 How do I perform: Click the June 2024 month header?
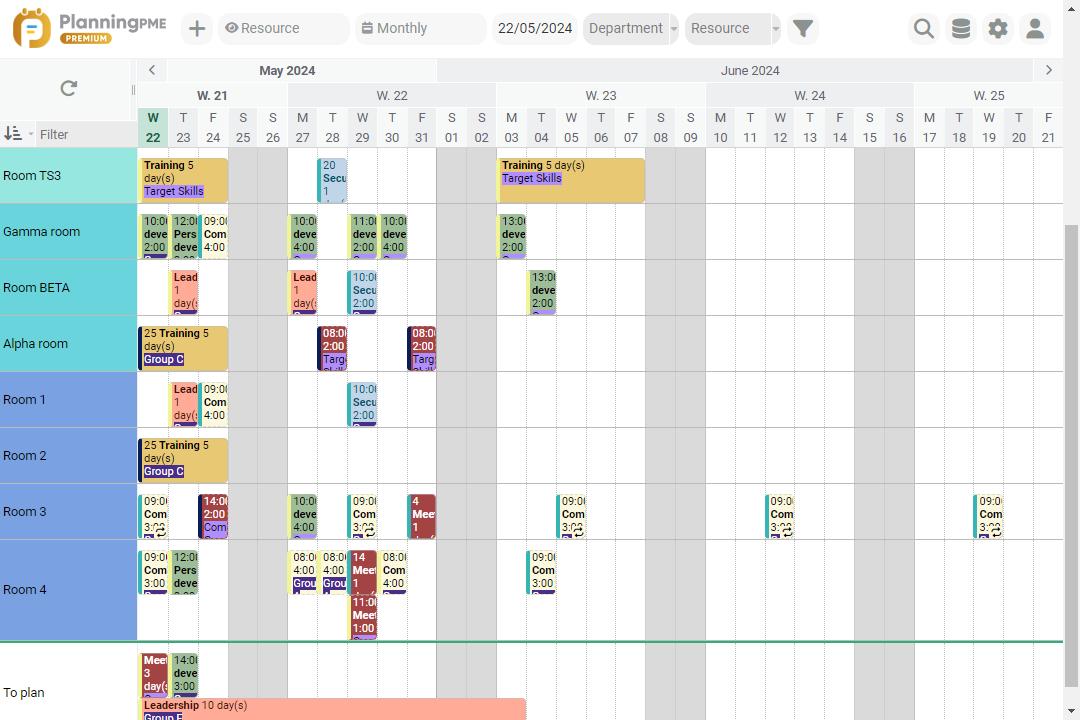(750, 70)
